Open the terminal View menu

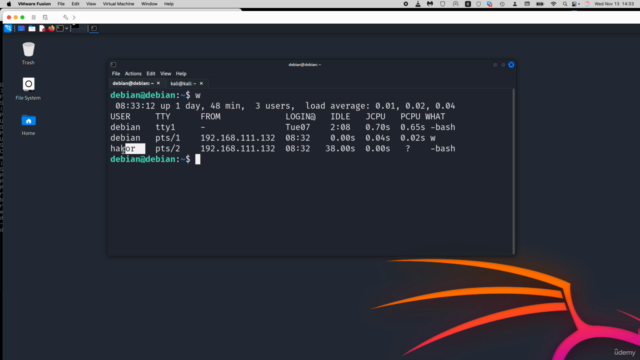point(165,74)
